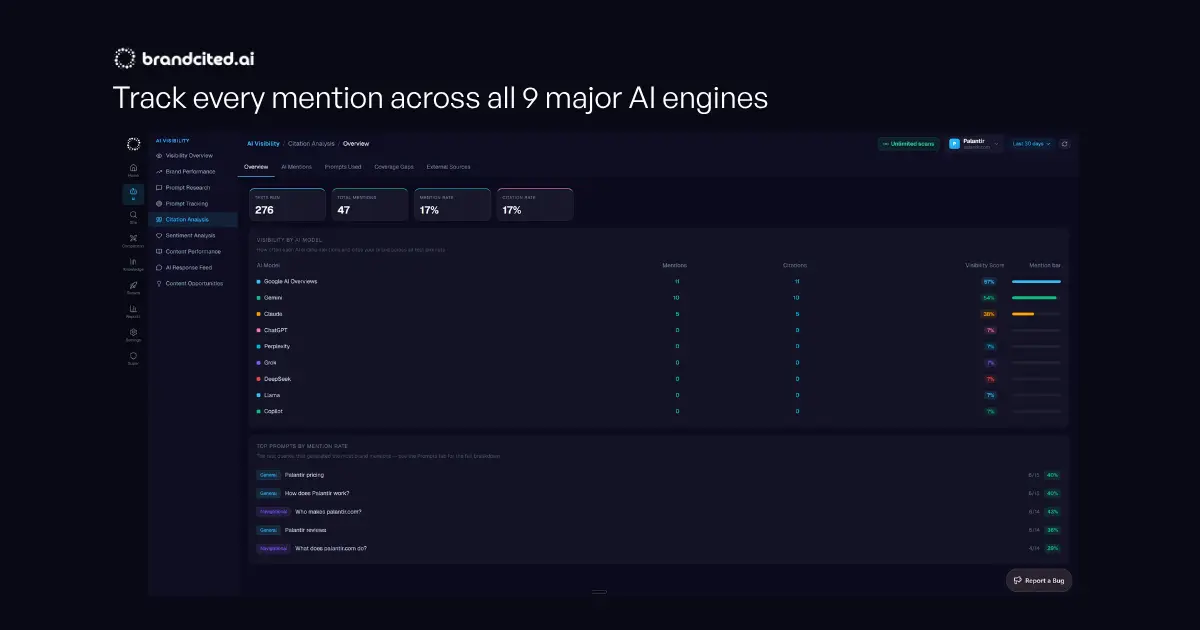Click the brandcited.ai logo in the sidebar top
The width and height of the screenshot is (1200, 630).
[x=133, y=144]
